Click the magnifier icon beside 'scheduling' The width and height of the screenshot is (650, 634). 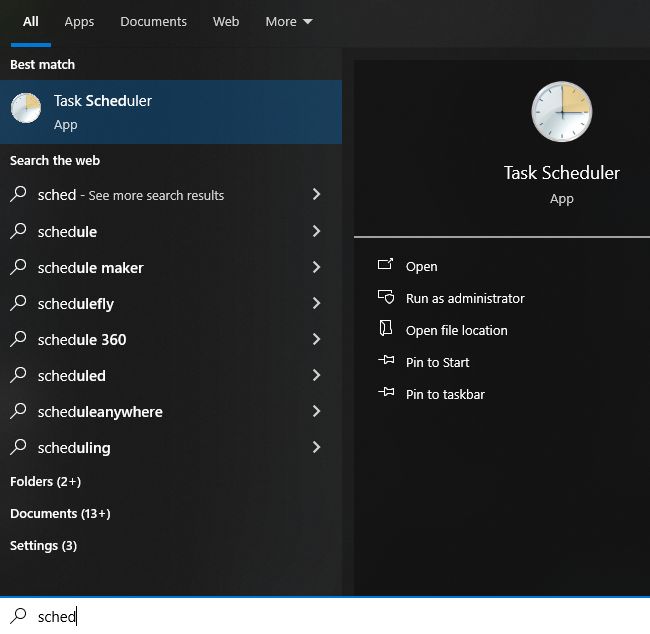(18, 447)
